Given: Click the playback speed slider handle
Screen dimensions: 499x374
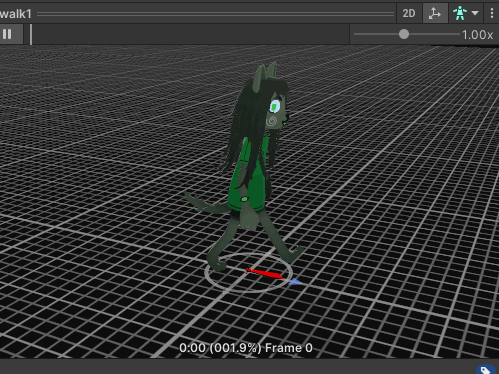Looking at the screenshot, I should (x=404, y=34).
